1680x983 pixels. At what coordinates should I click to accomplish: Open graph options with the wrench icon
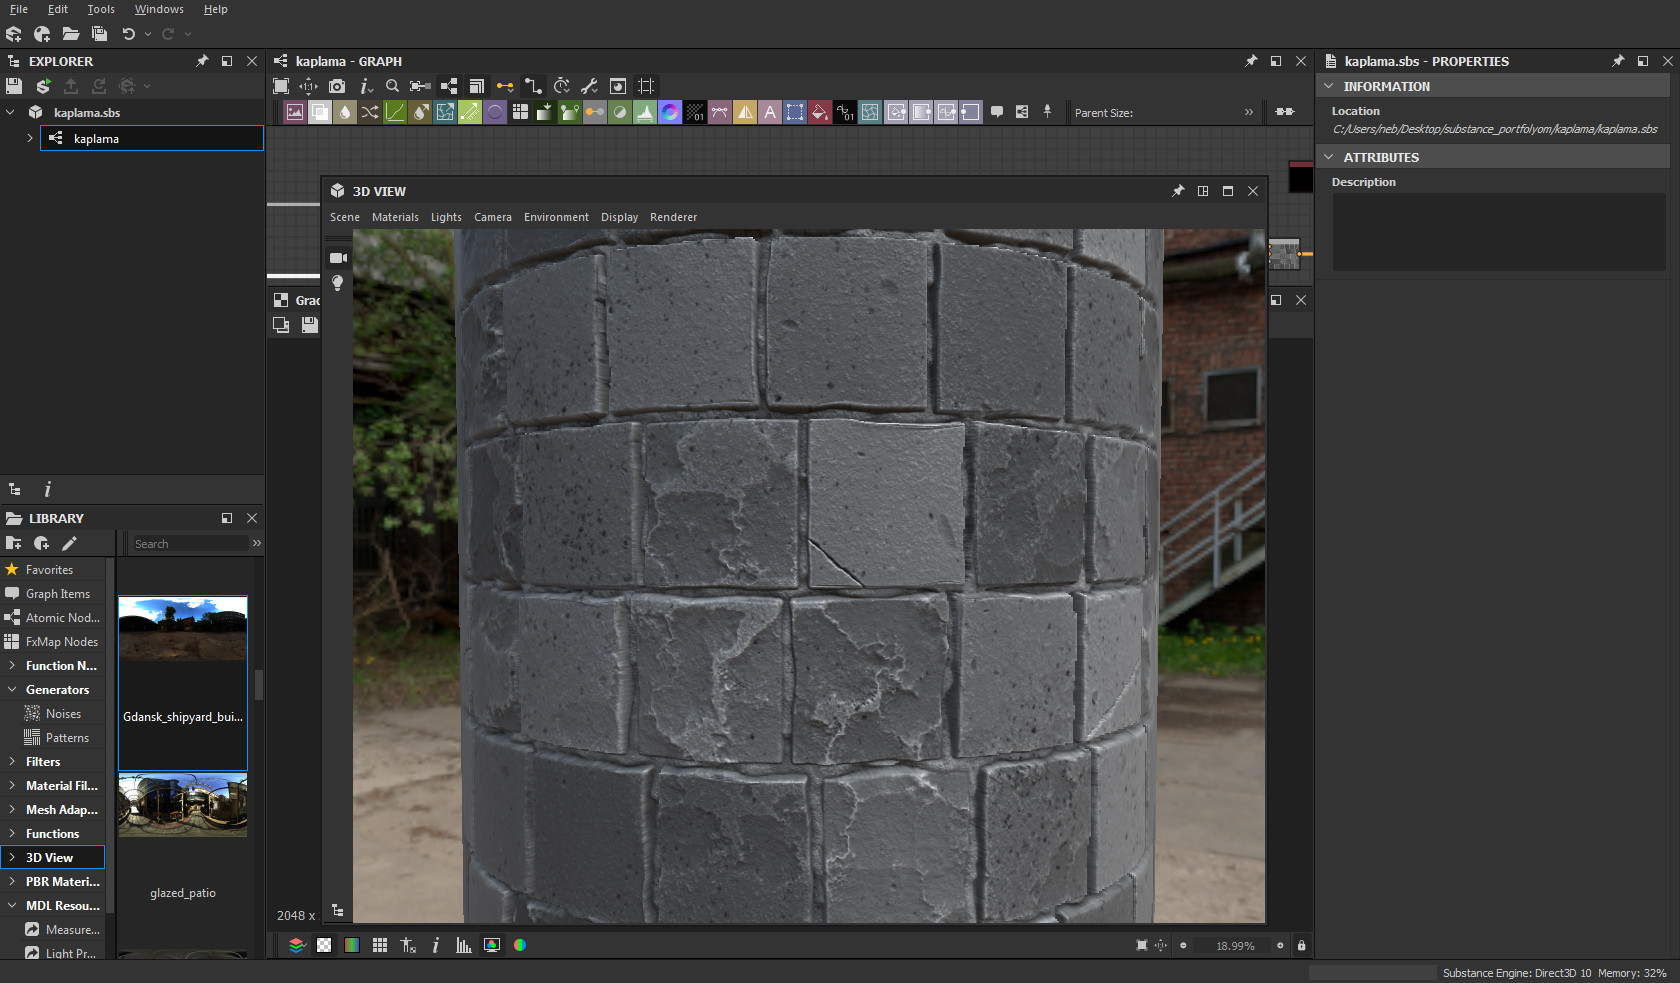click(x=589, y=86)
